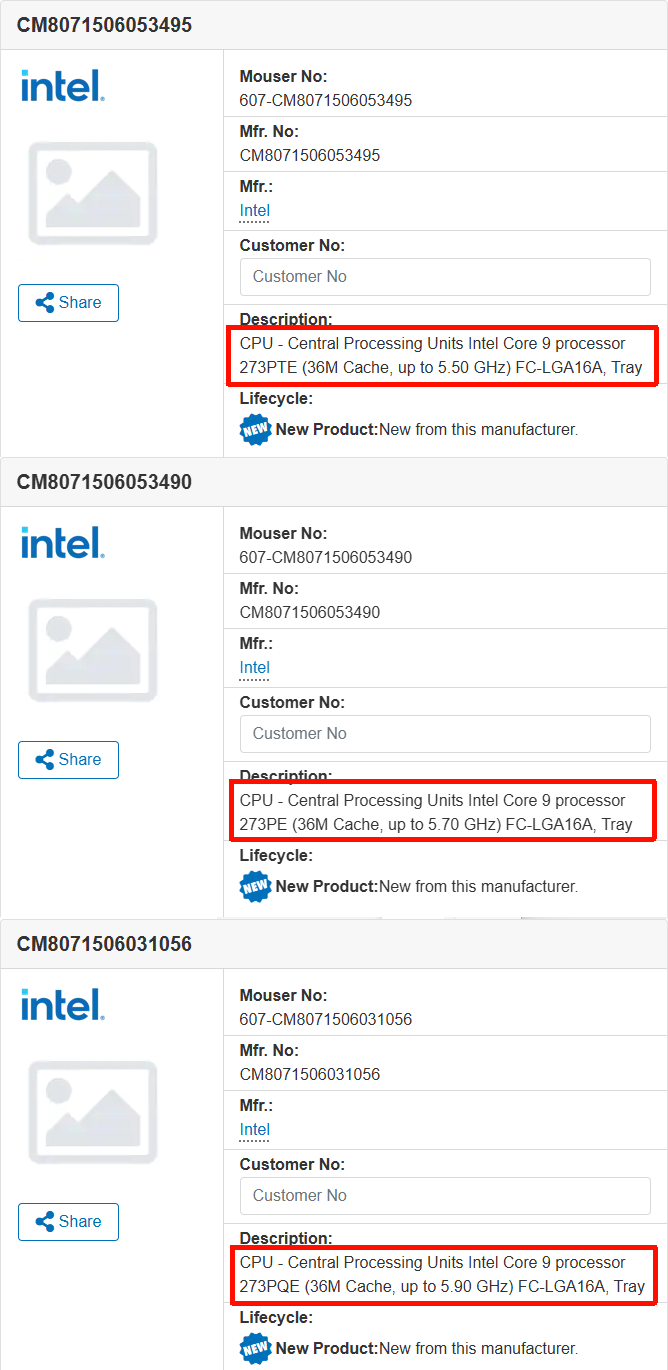Click Intel logo on CM8071506053490 card
Screen dimensions: 668x1370
pos(62,543)
